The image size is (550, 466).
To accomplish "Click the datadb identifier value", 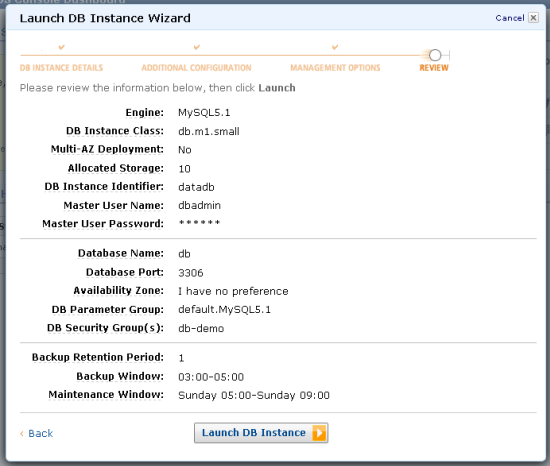I will pyautogui.click(x=196, y=187).
